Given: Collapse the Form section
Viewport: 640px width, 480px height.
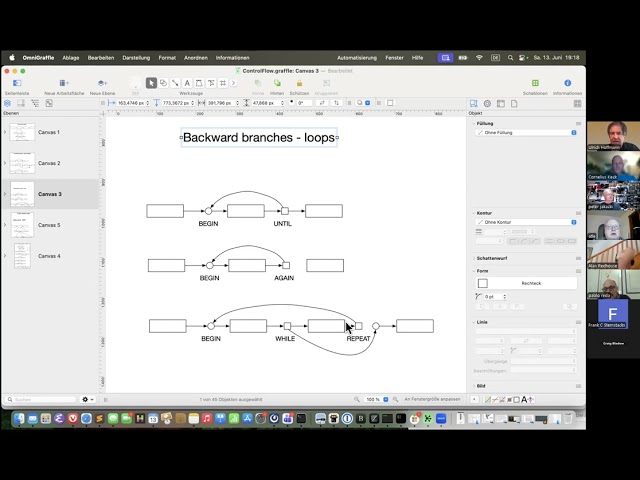Looking at the screenshot, I should coord(474,271).
